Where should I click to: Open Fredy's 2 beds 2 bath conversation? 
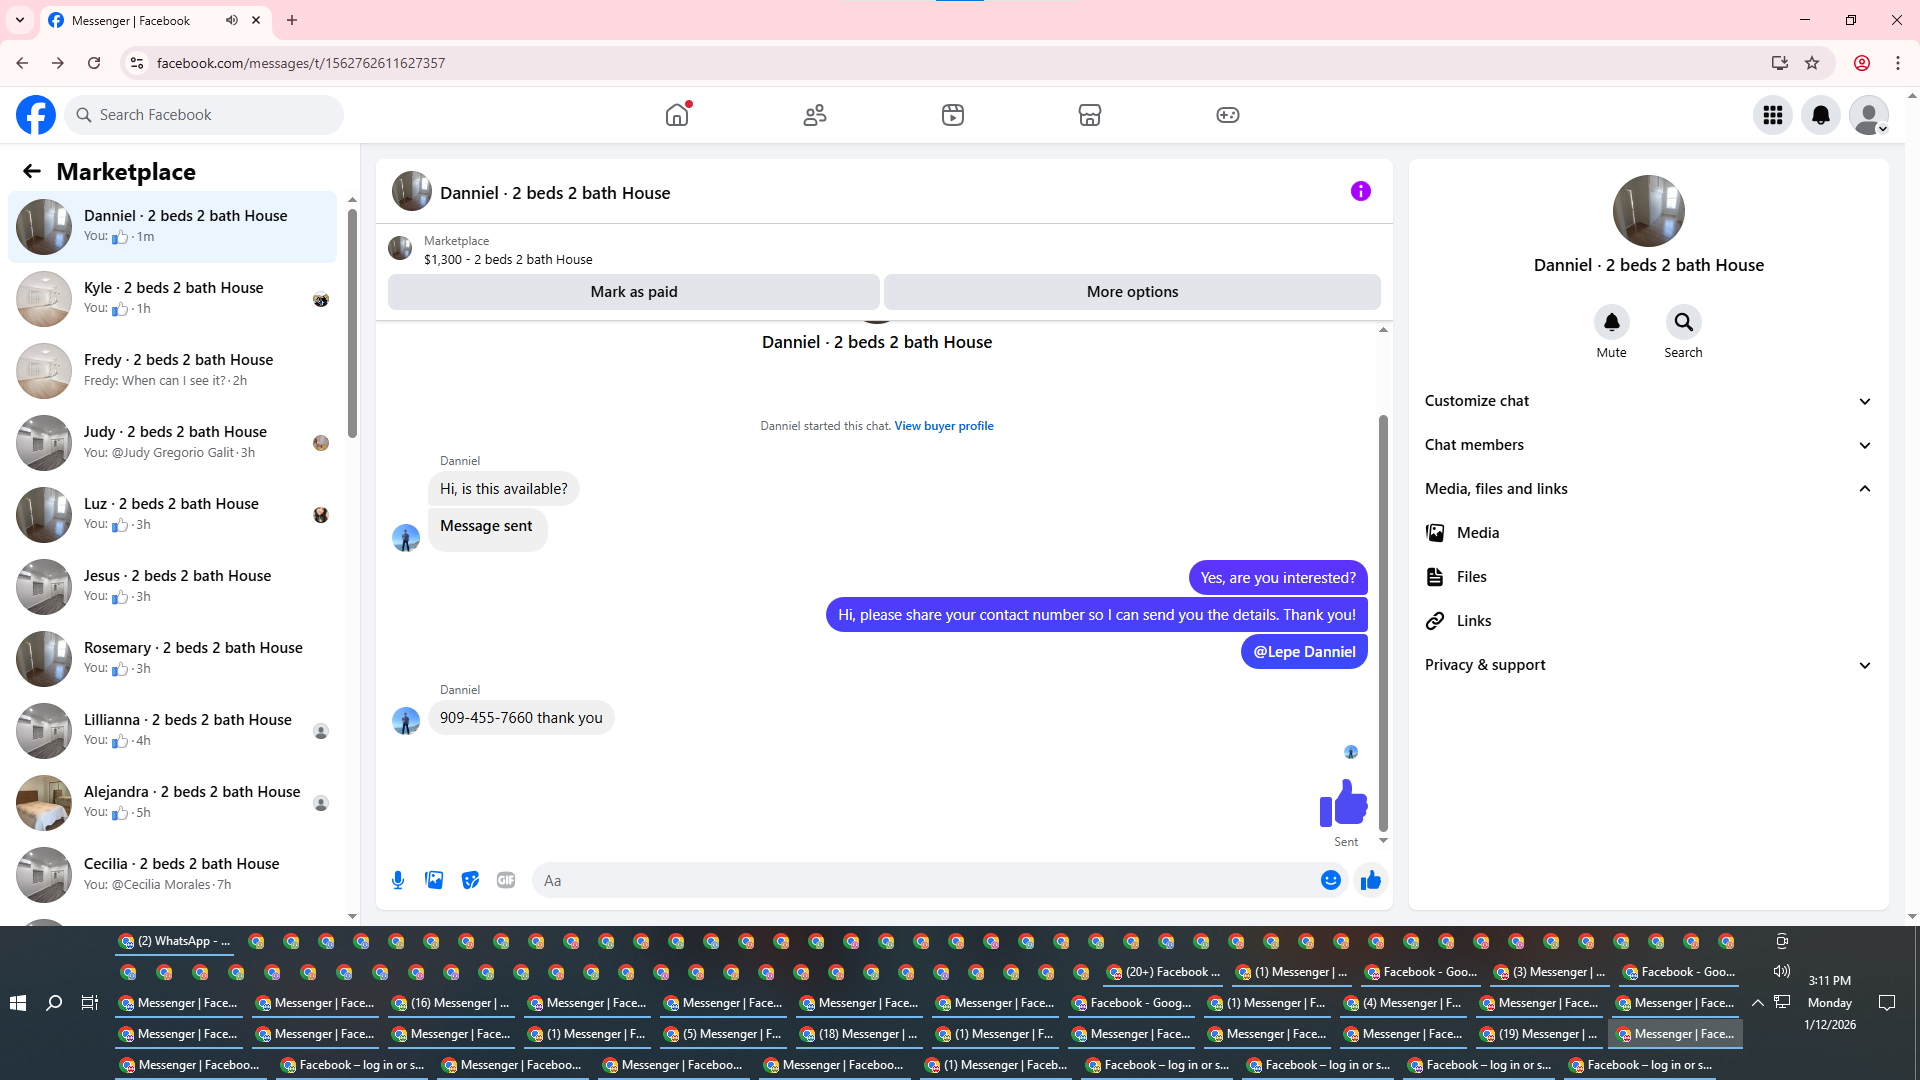[x=178, y=370]
